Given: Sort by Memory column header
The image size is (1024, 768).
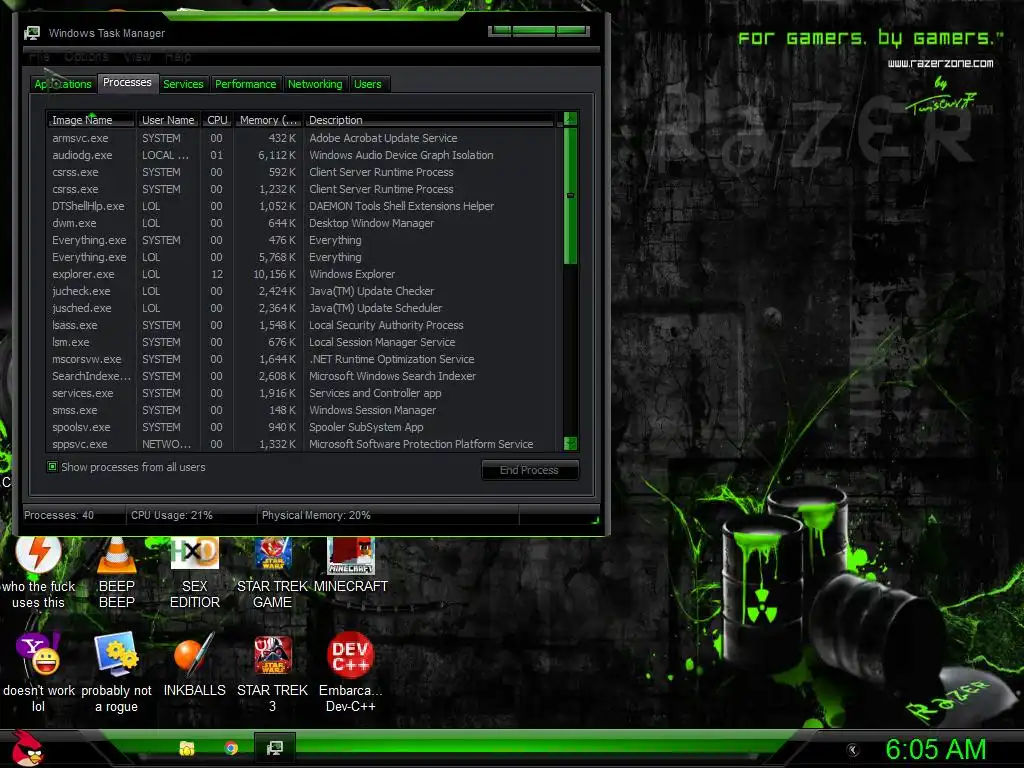Looking at the screenshot, I should 268,120.
